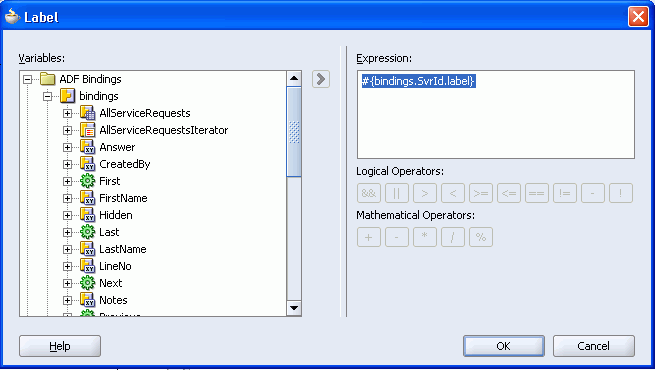
Task: Expand the First node
Action: 67,181
